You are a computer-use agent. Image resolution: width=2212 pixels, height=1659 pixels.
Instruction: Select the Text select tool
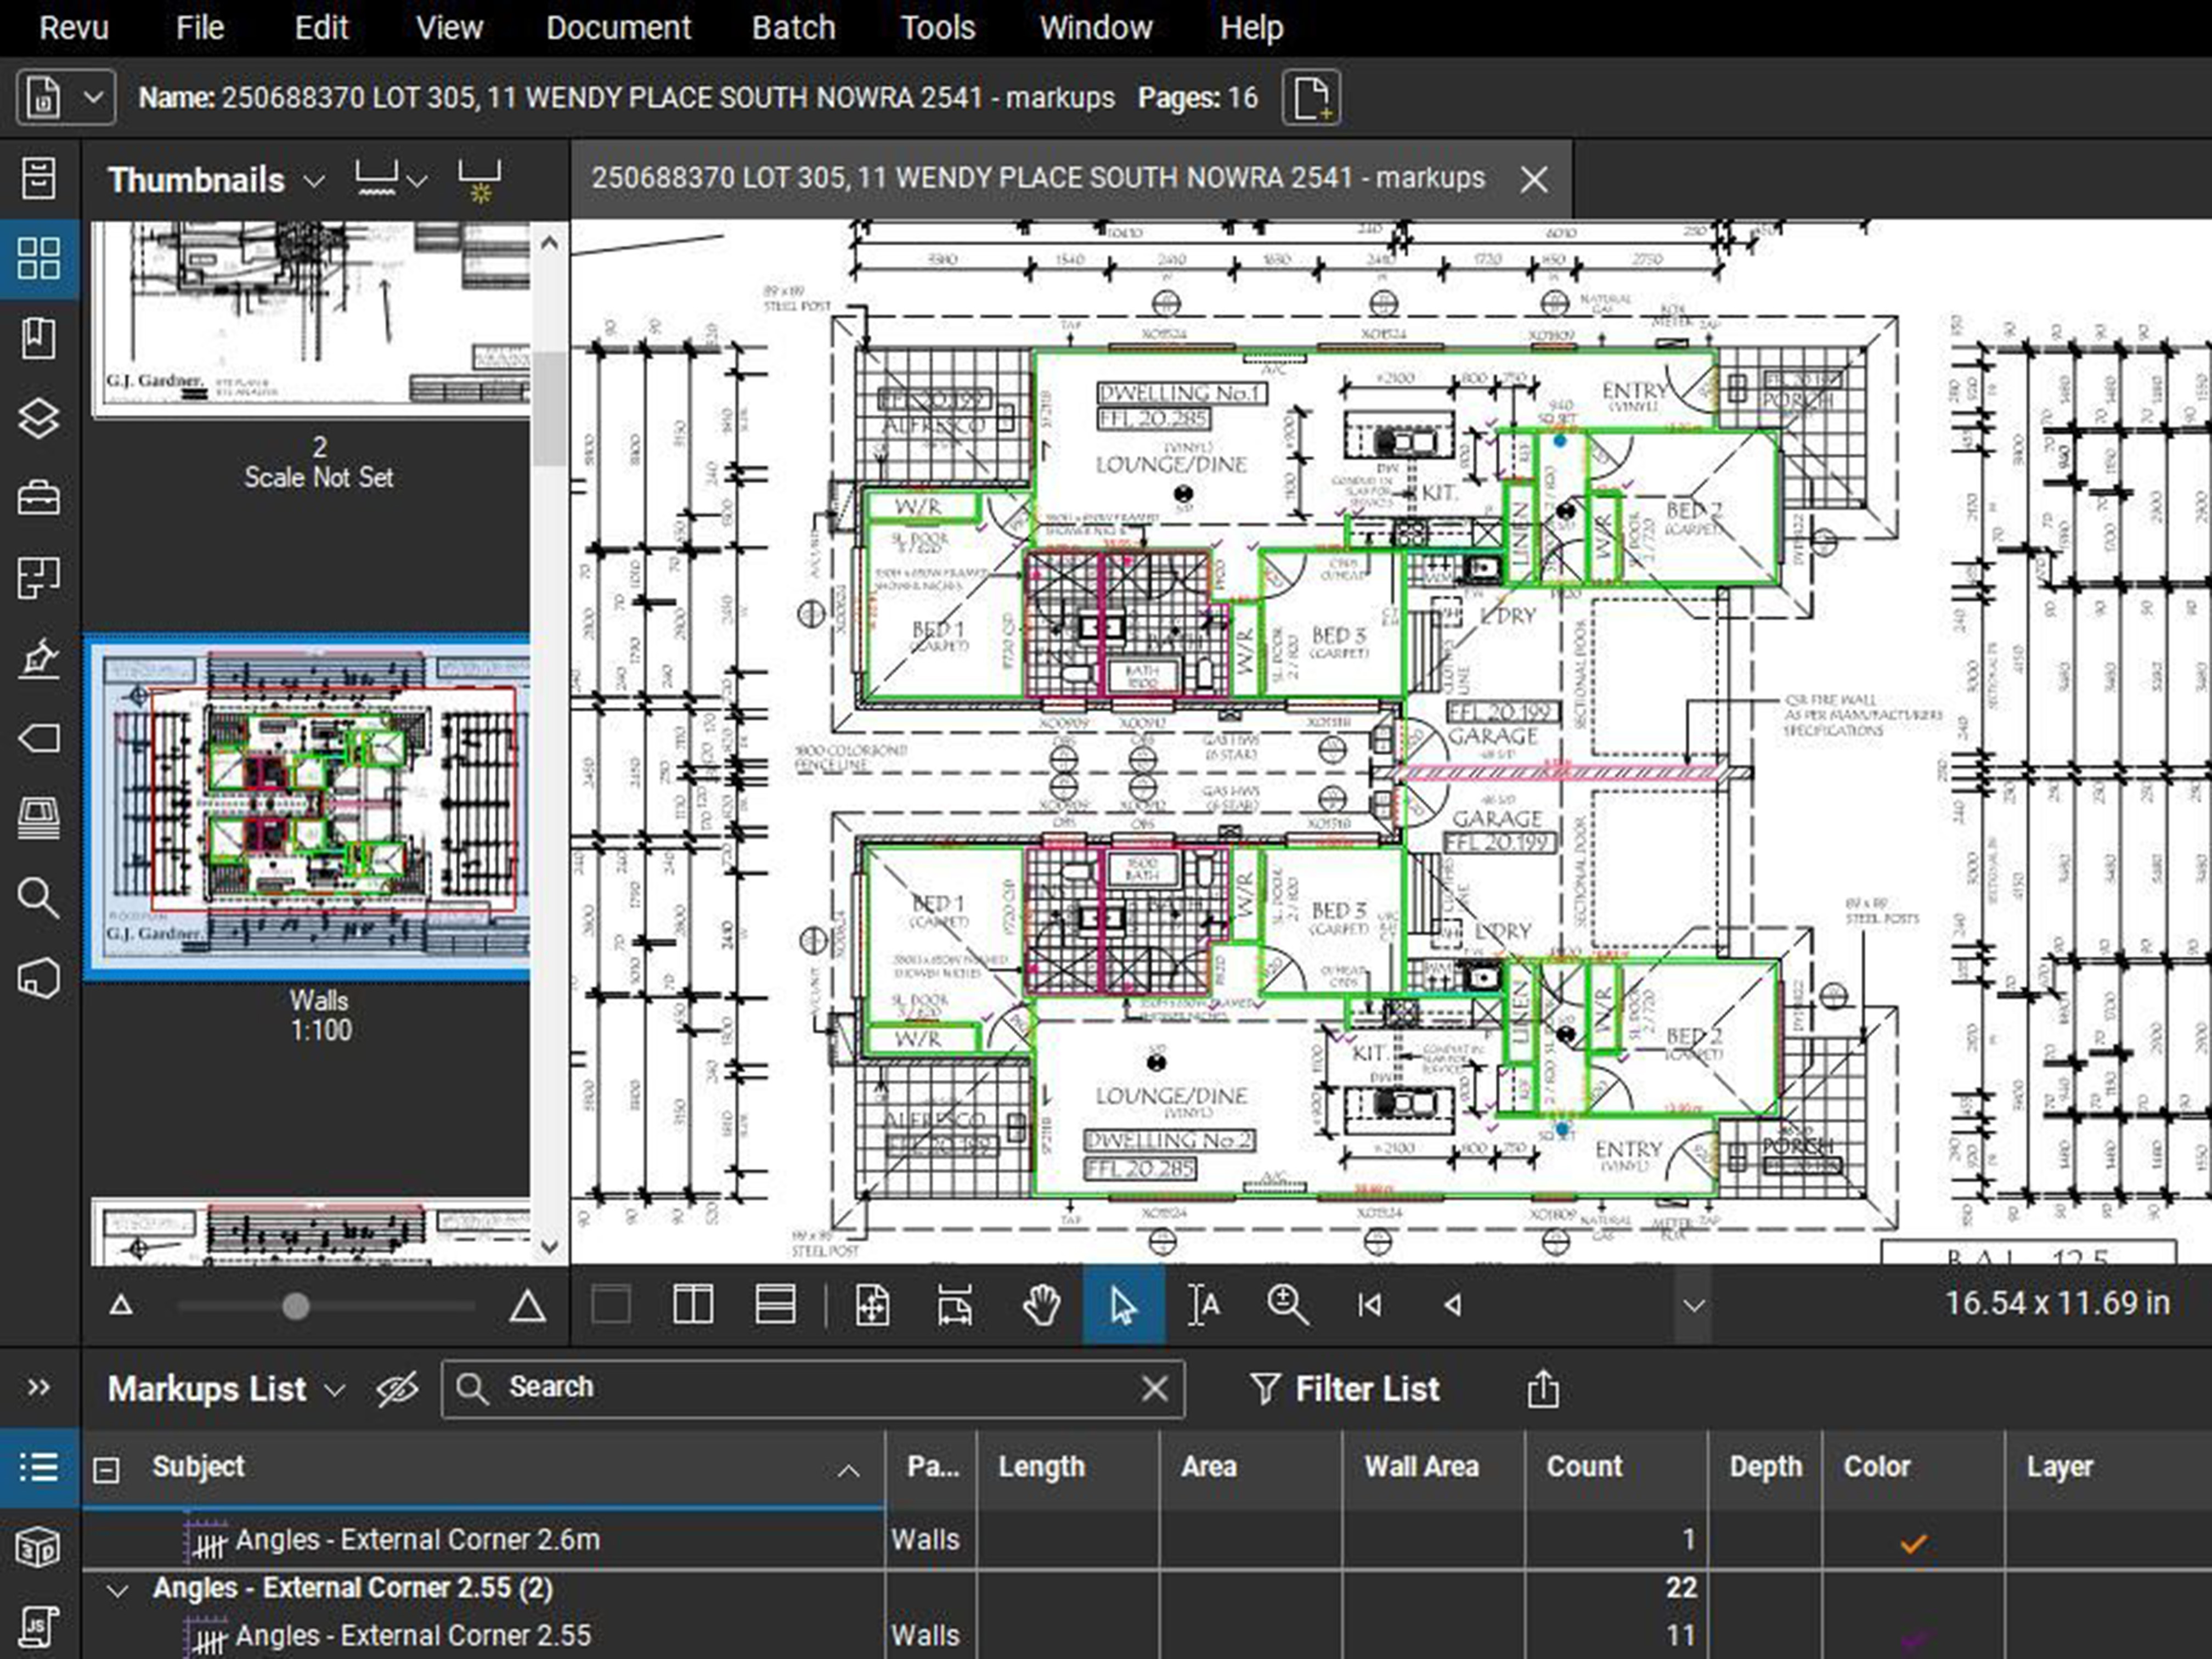tap(1204, 1305)
